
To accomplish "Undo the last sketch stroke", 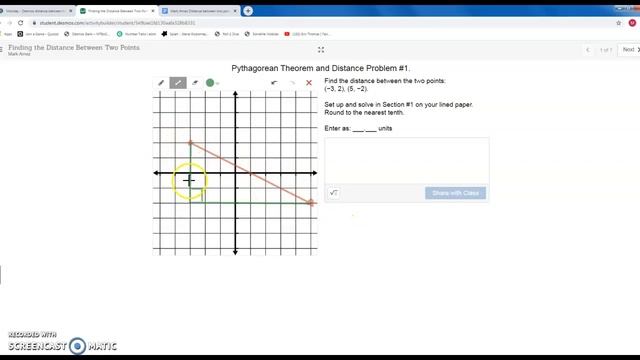I will tap(274, 83).
